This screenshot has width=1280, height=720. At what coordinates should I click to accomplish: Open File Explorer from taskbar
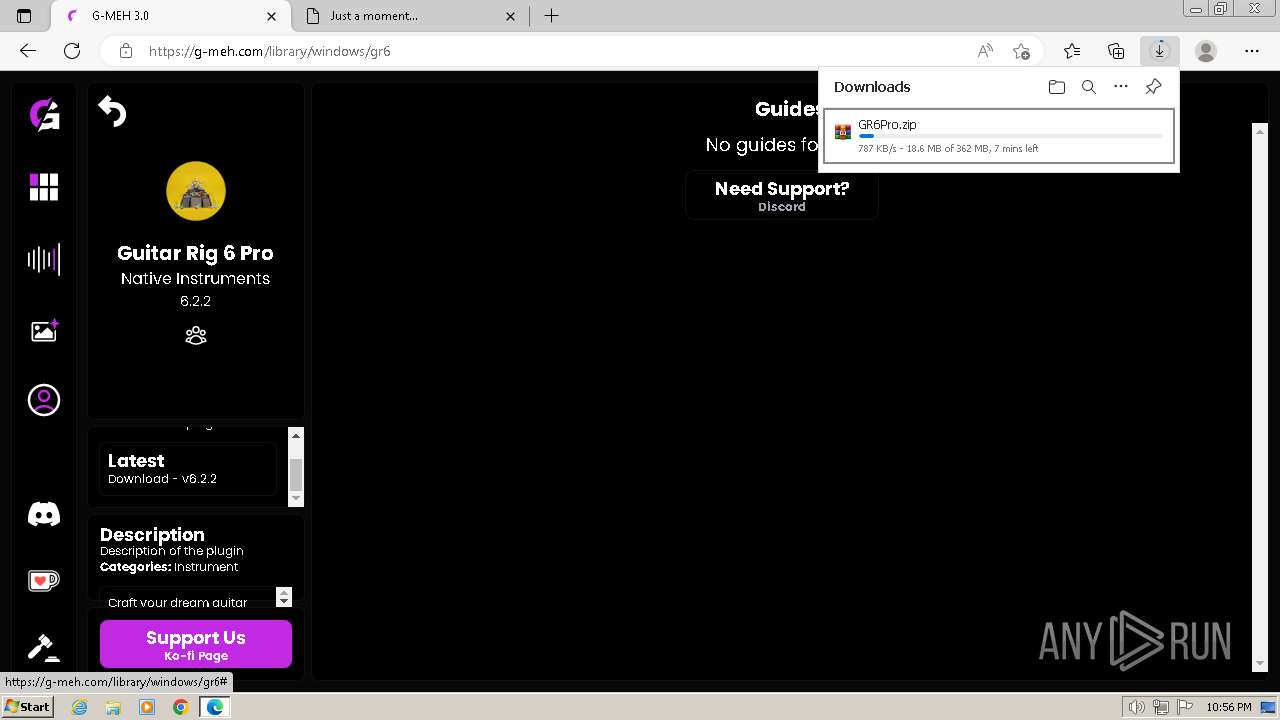point(113,707)
